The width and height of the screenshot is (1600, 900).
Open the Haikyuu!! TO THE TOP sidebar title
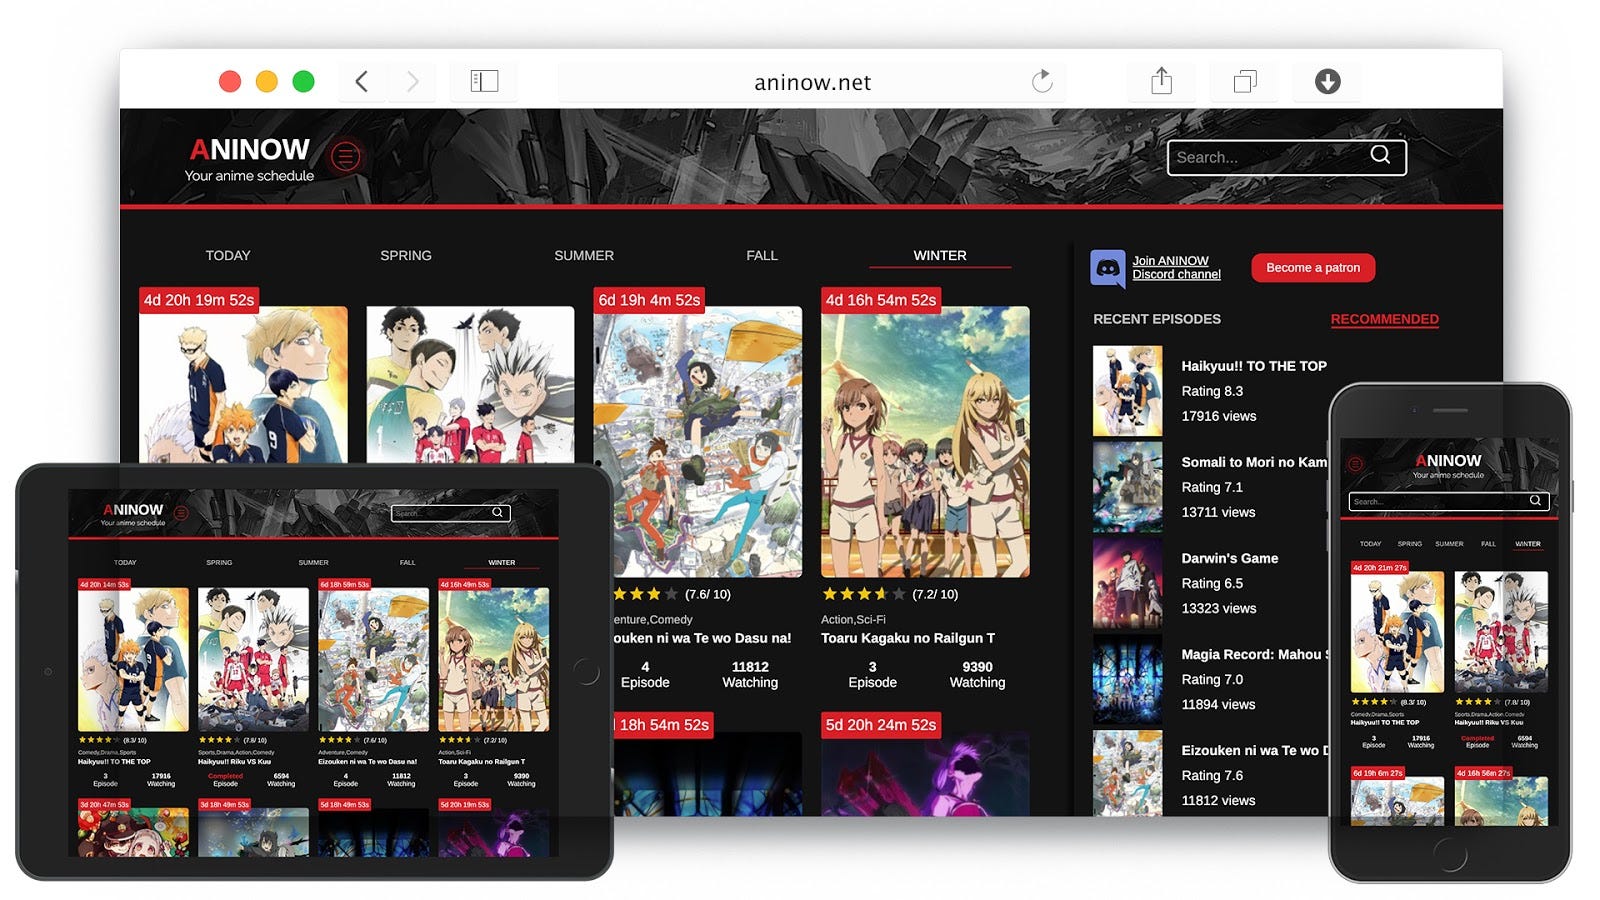(1254, 366)
